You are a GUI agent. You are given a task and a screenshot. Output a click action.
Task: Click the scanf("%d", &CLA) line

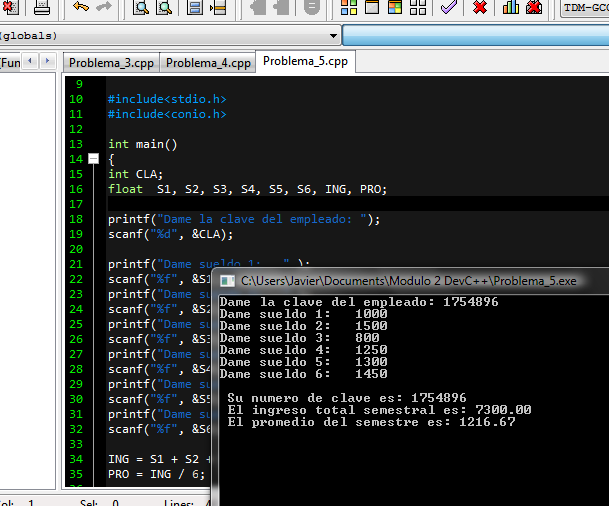coord(171,234)
